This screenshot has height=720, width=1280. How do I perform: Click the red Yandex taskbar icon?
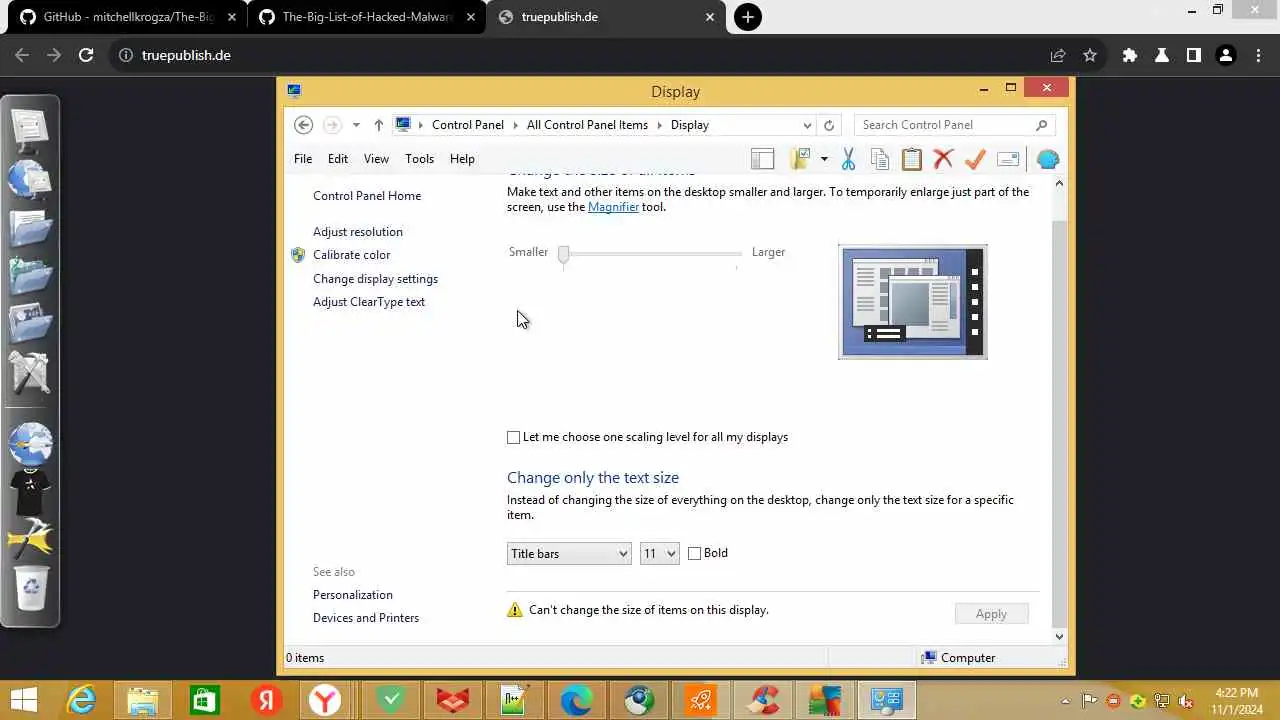point(266,700)
